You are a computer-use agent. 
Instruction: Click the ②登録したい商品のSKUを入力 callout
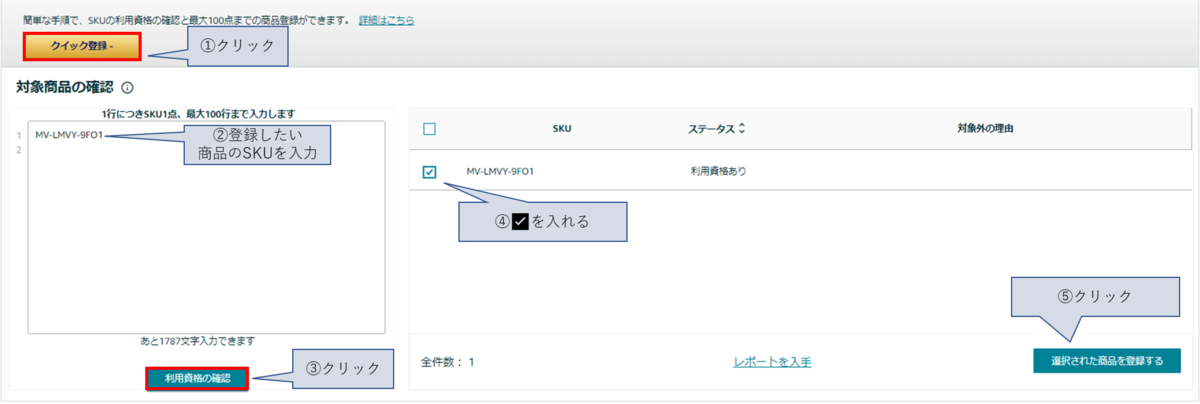point(258,145)
